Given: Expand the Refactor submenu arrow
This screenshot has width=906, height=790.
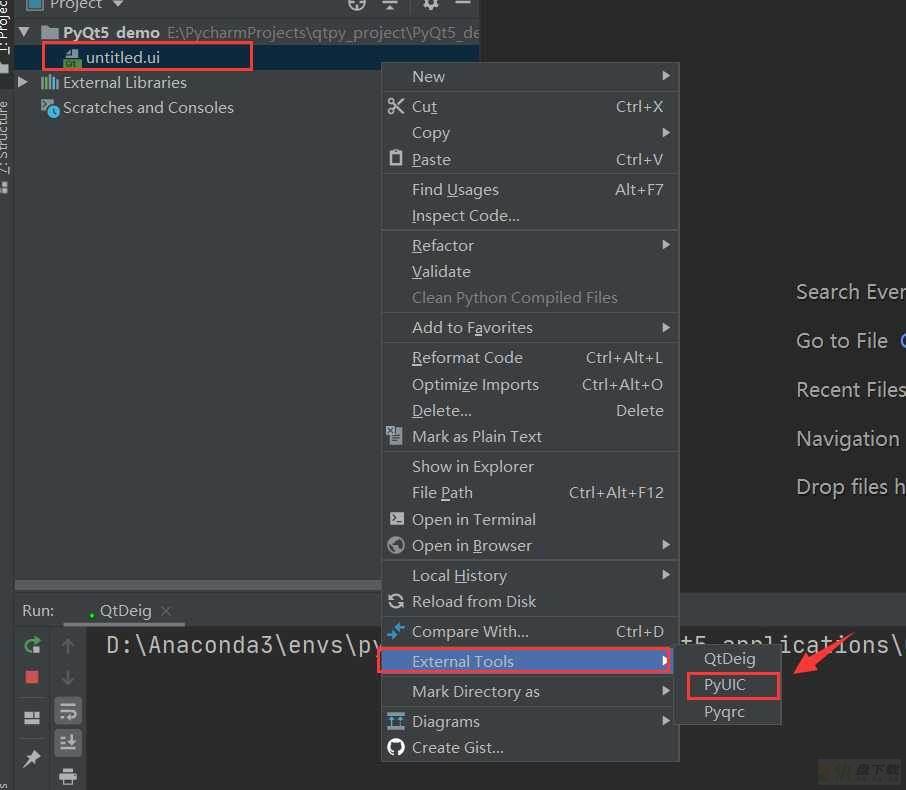Looking at the screenshot, I should pos(666,245).
